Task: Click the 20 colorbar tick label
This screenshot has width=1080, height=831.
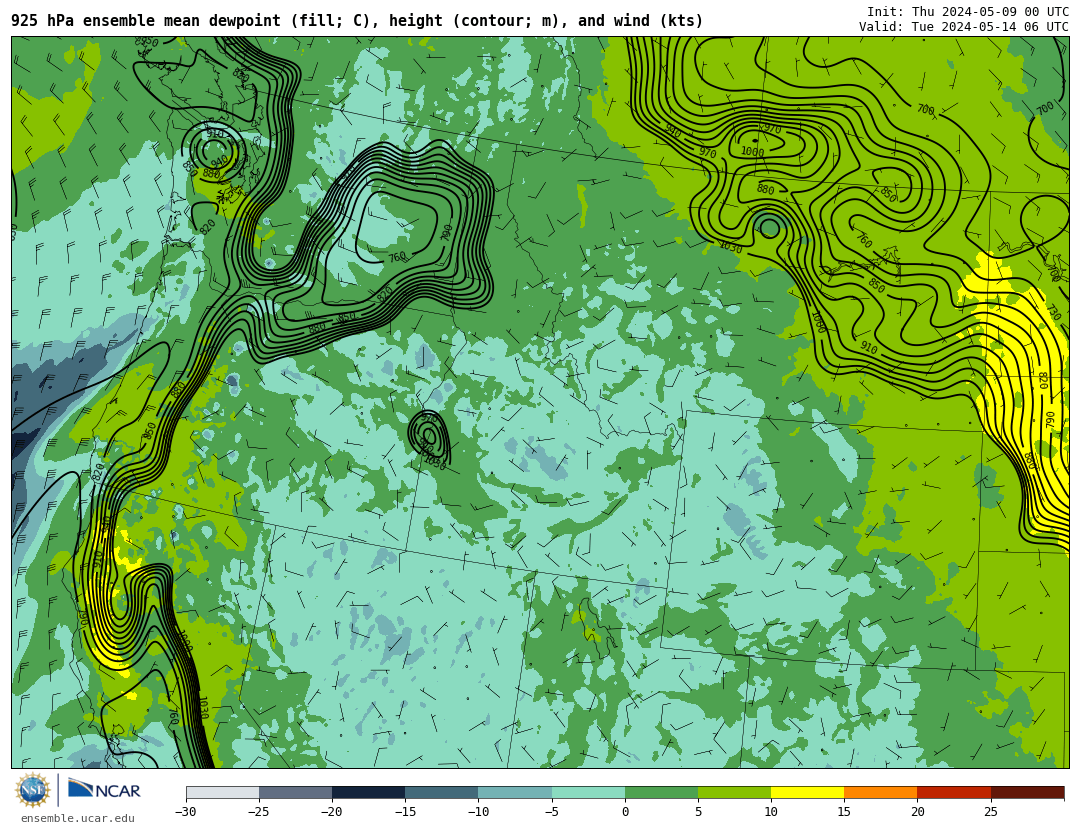Action: (917, 812)
